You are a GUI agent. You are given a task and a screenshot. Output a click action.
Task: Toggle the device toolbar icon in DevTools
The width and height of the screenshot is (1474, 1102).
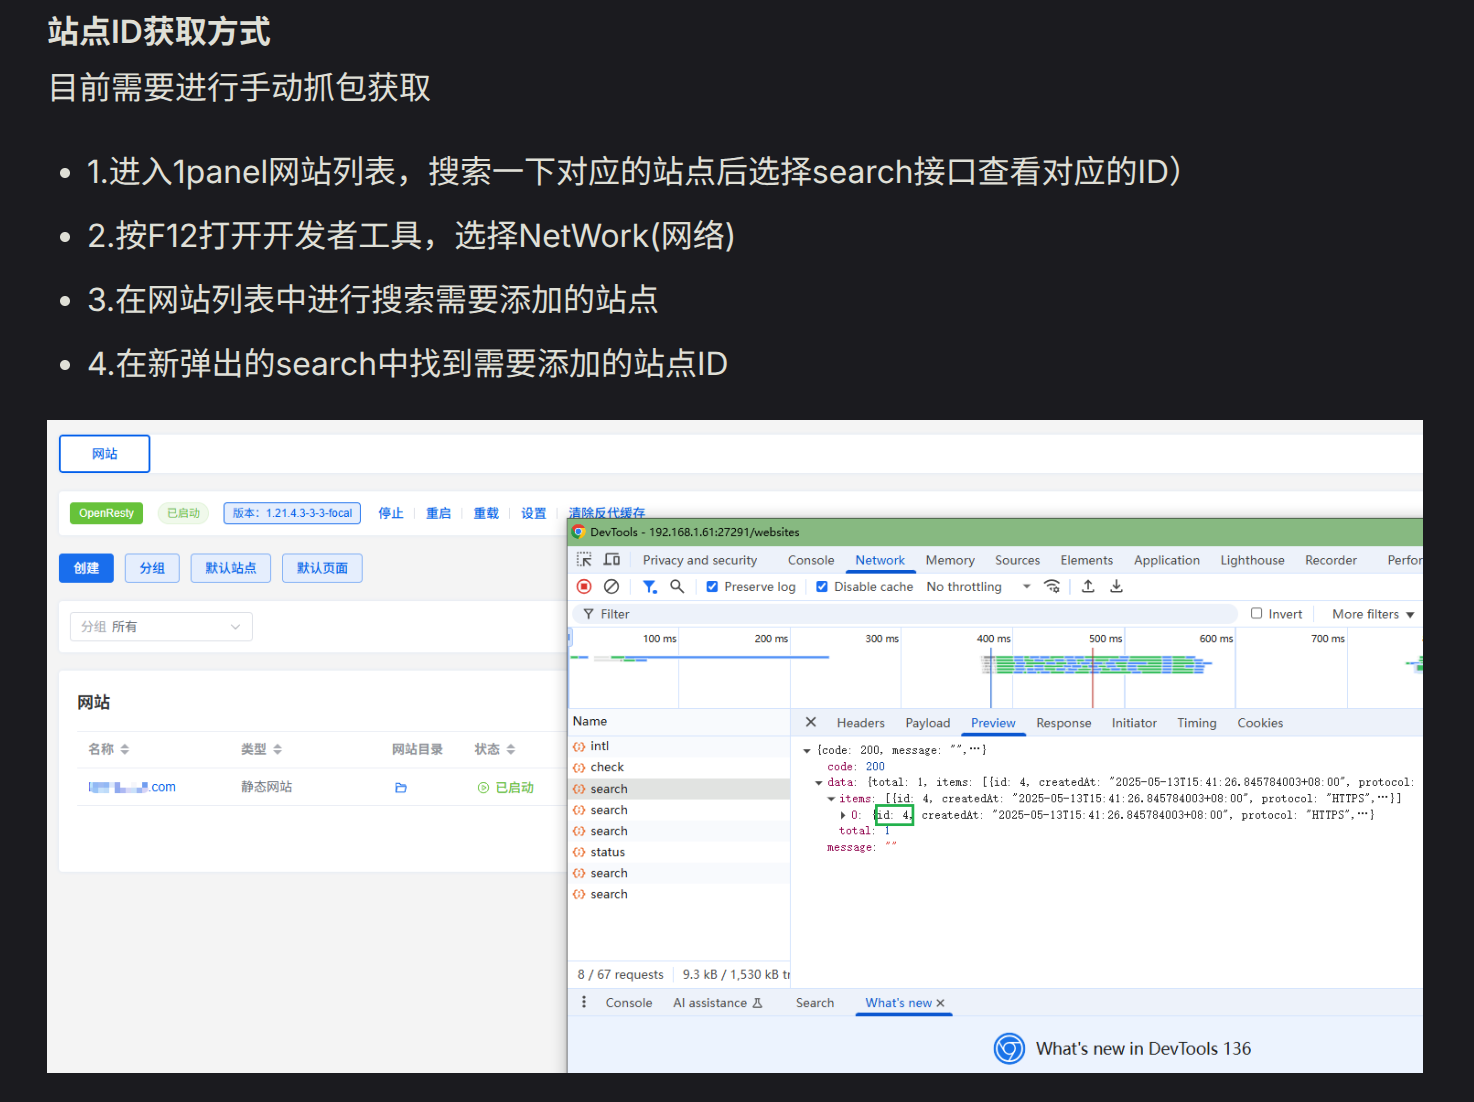pos(612,560)
